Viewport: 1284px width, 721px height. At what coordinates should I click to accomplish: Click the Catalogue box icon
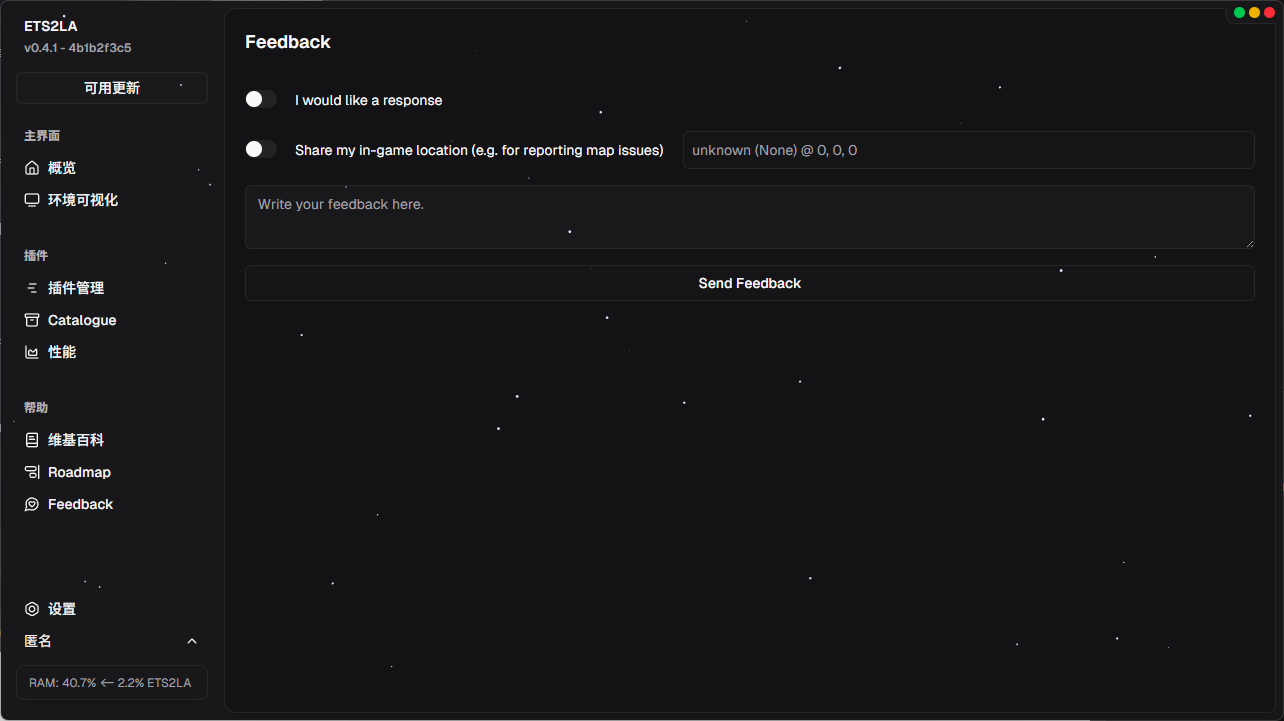click(32, 320)
